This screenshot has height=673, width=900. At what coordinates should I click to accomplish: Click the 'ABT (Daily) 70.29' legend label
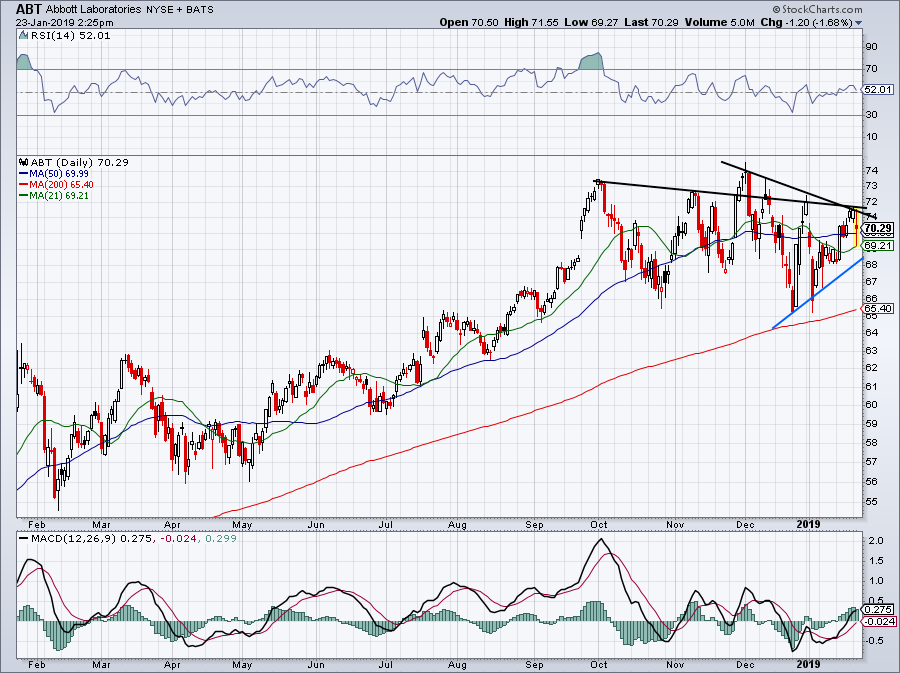pyautogui.click(x=79, y=162)
